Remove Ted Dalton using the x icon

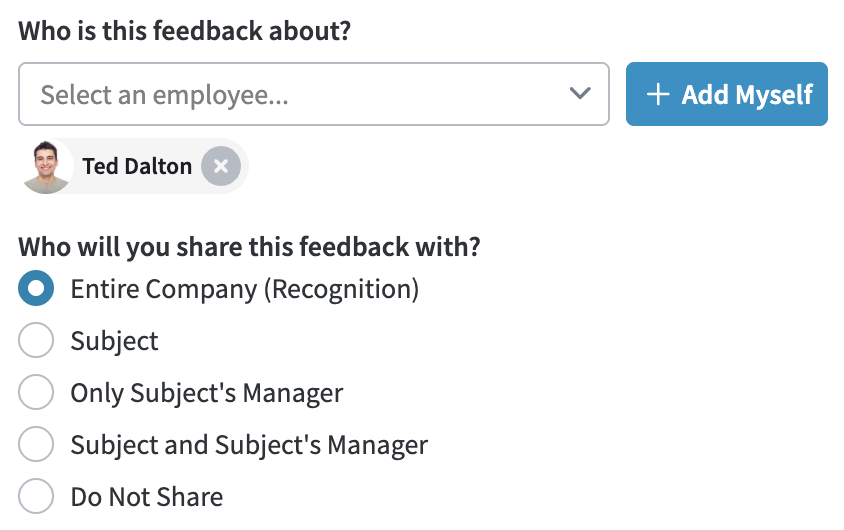(221, 166)
